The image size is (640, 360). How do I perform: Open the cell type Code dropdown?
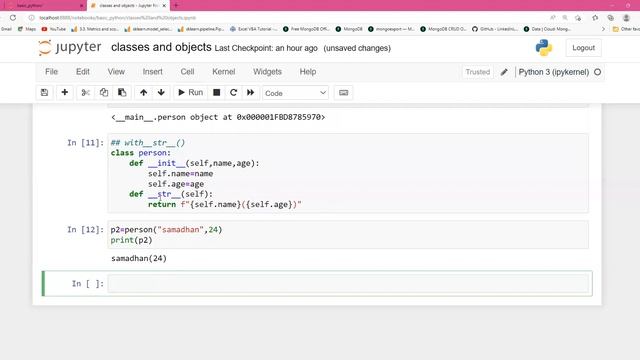pyautogui.click(x=295, y=93)
